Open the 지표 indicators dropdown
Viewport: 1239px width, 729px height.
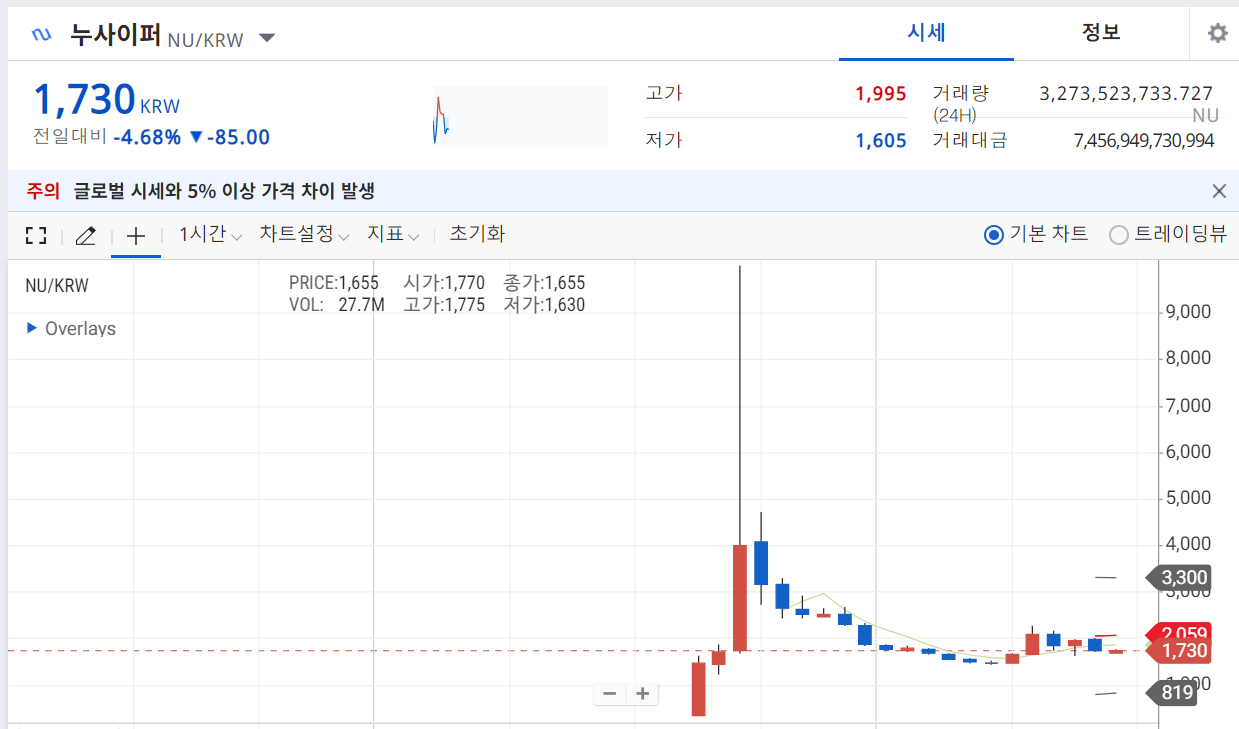[x=393, y=235]
